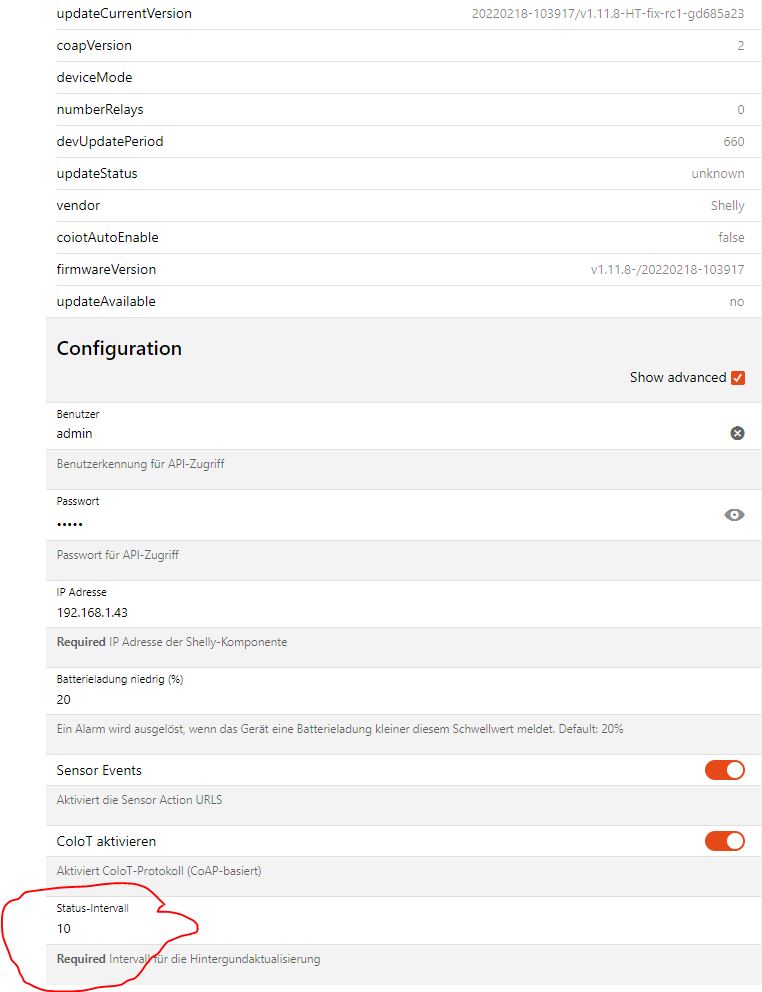
Task: Click the IP Adresse field
Action: pyautogui.click(x=380, y=612)
